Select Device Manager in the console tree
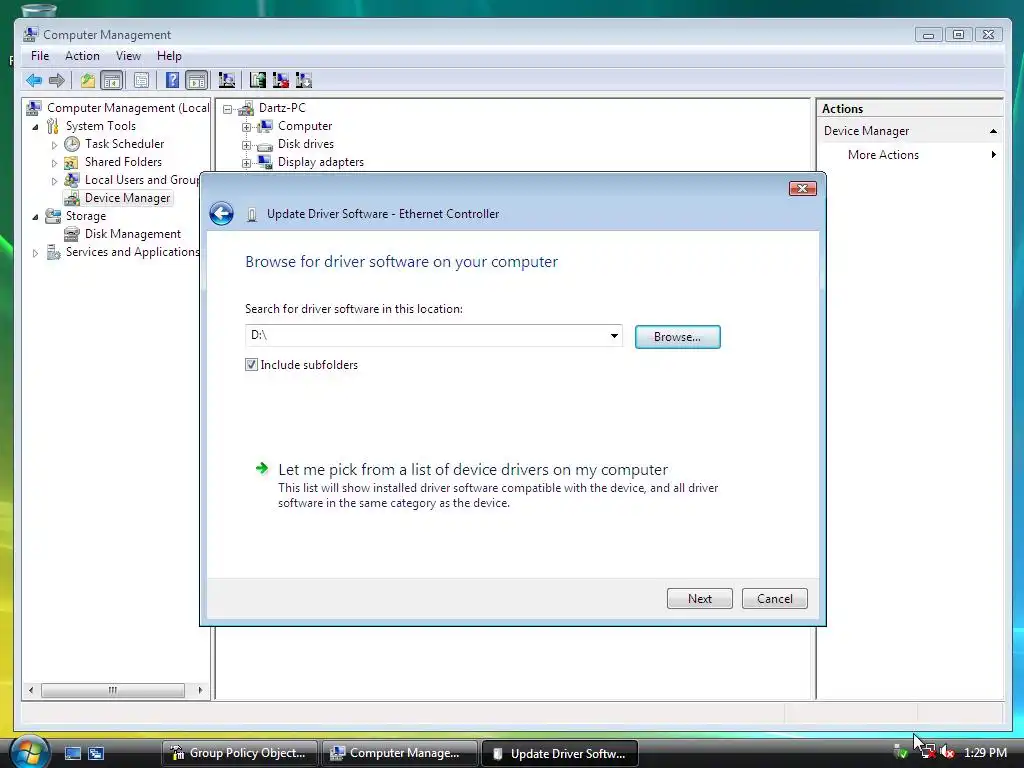Image resolution: width=1024 pixels, height=768 pixels. pos(127,198)
